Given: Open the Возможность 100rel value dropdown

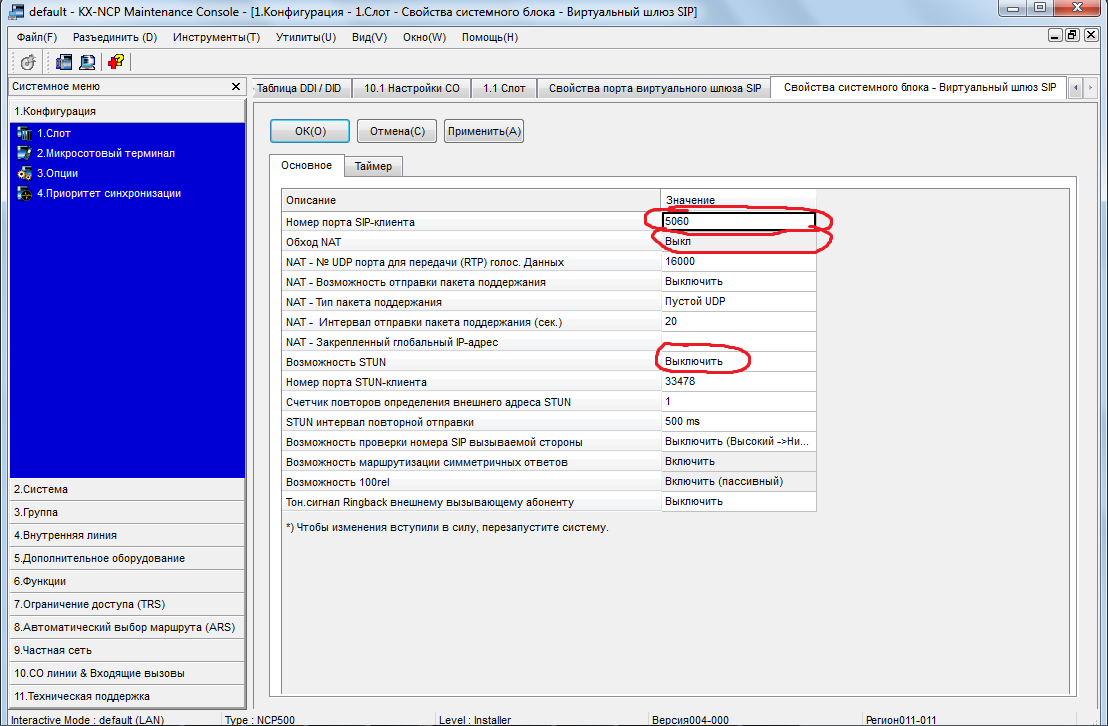Looking at the screenshot, I should pyautogui.click(x=738, y=481).
